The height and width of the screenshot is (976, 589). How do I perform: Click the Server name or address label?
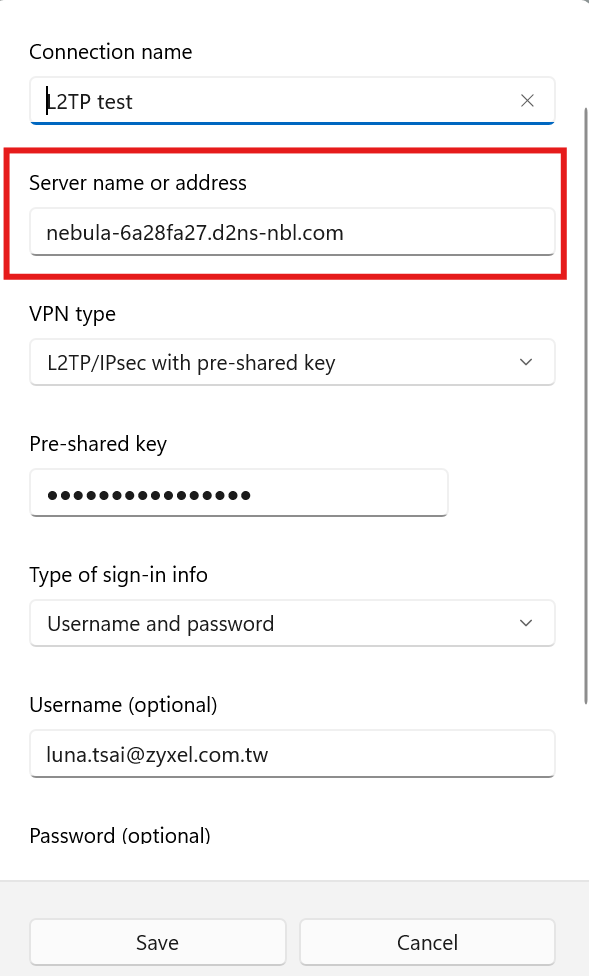click(x=138, y=183)
